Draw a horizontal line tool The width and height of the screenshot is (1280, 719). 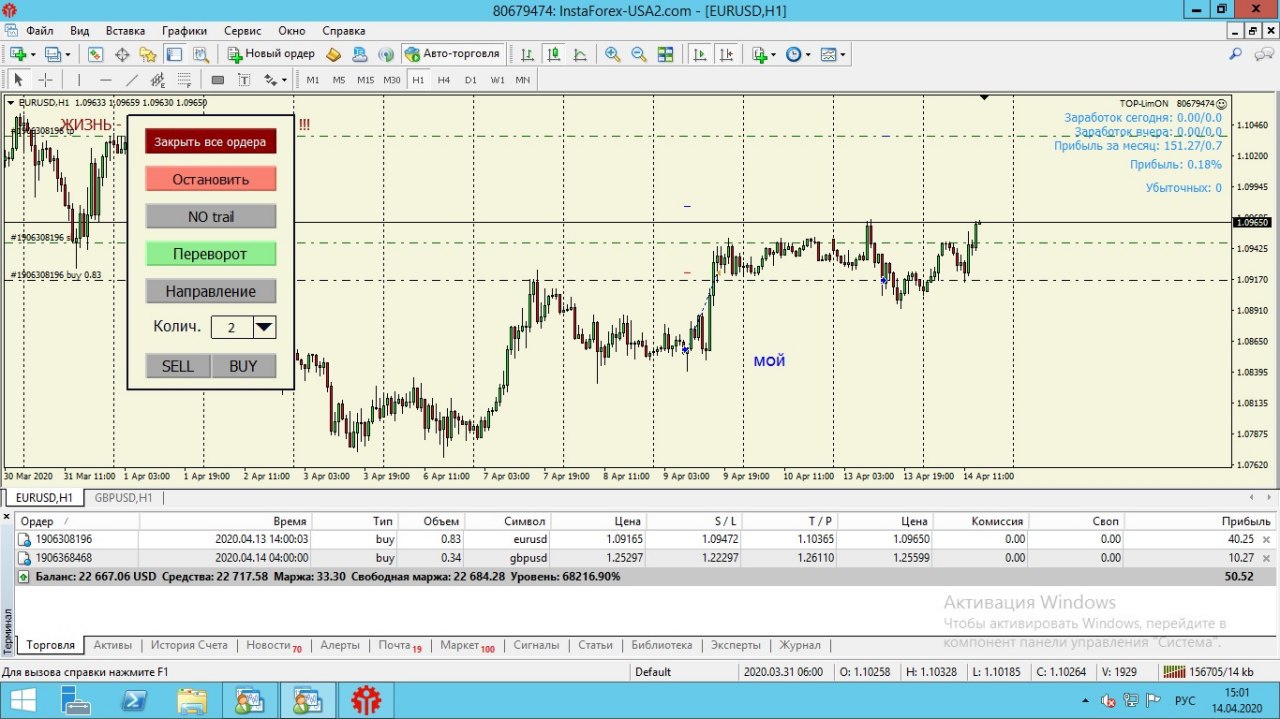(105, 80)
